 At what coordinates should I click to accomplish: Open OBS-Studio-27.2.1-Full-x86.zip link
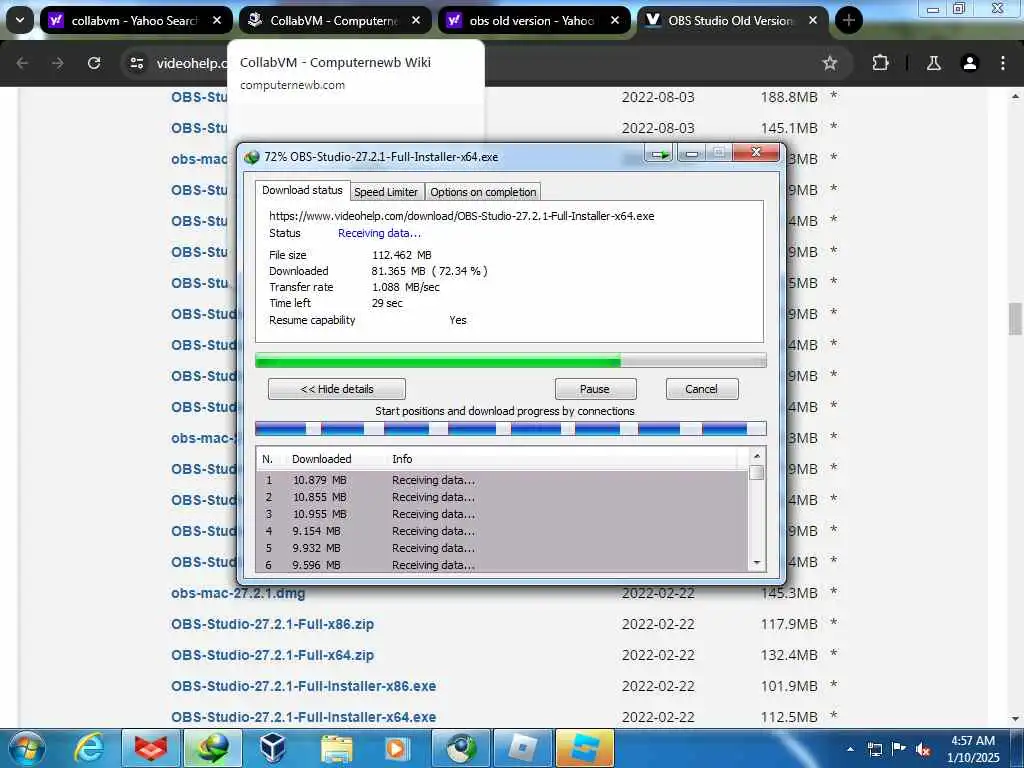coord(272,624)
